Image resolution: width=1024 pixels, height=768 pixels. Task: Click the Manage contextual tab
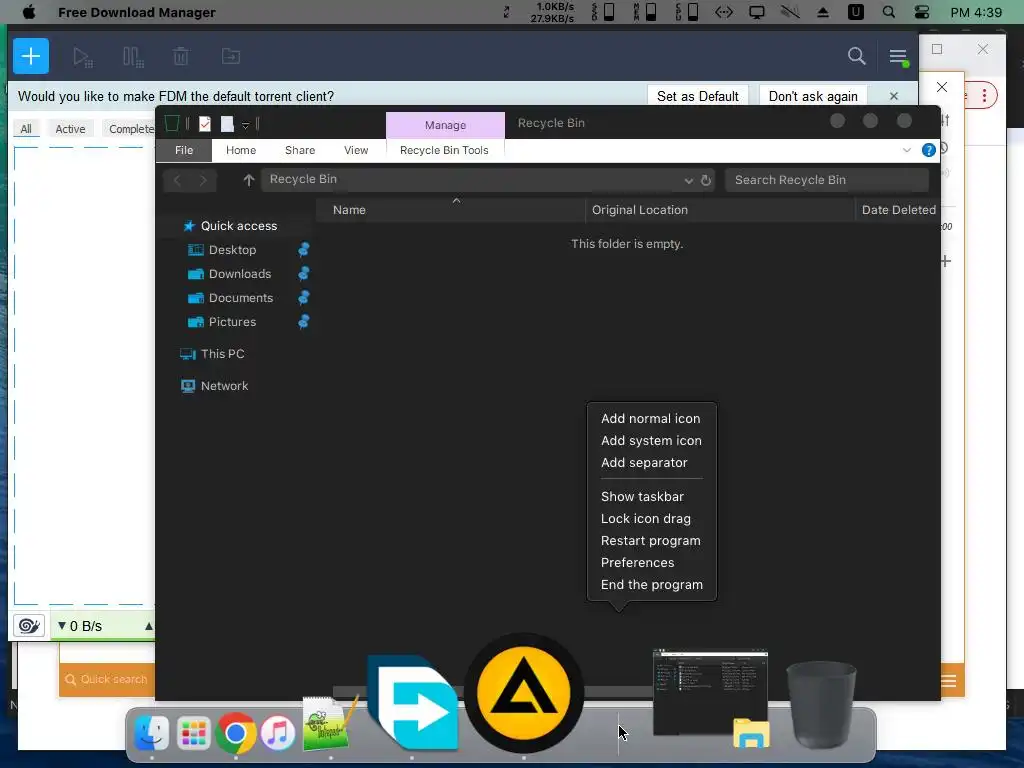coord(445,125)
